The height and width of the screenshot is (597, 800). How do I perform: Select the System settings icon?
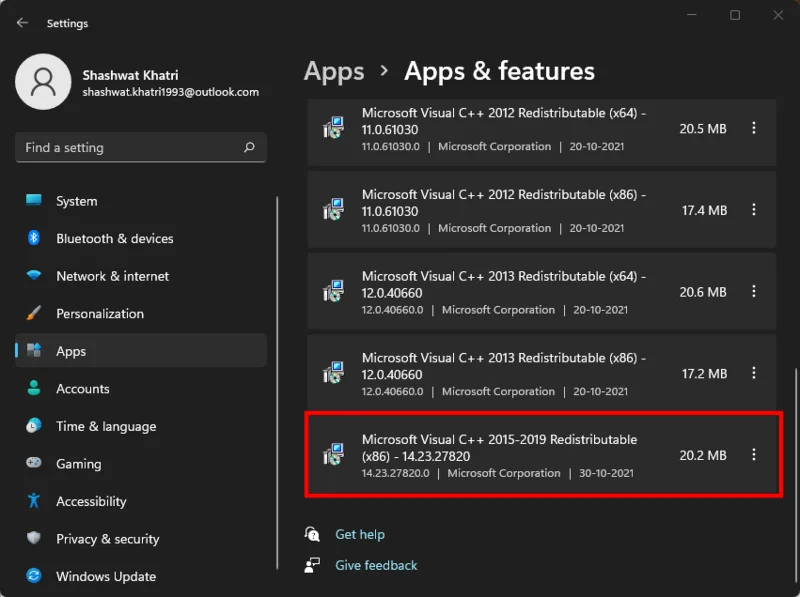(x=34, y=201)
